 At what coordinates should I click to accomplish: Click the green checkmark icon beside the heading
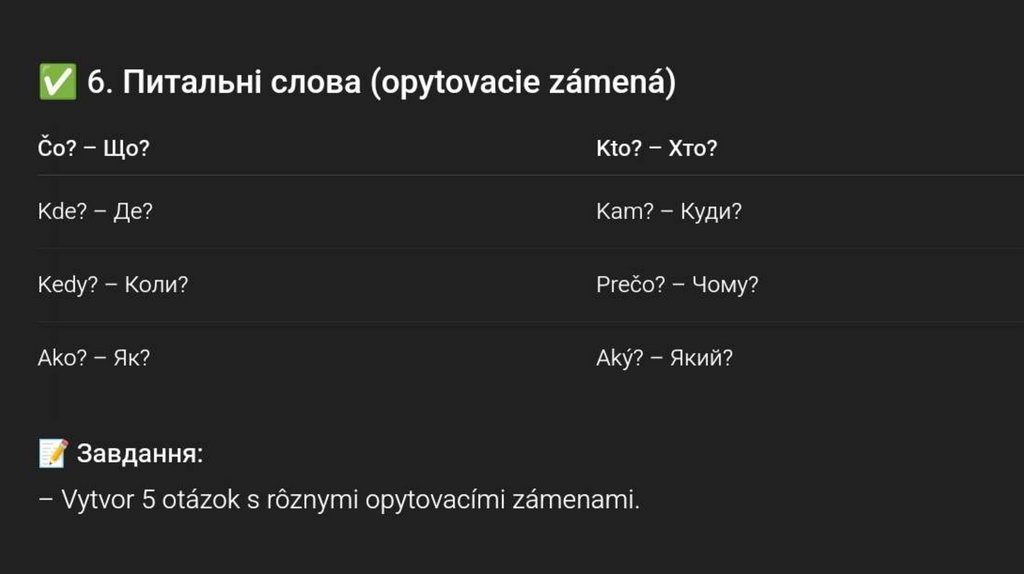pos(56,83)
